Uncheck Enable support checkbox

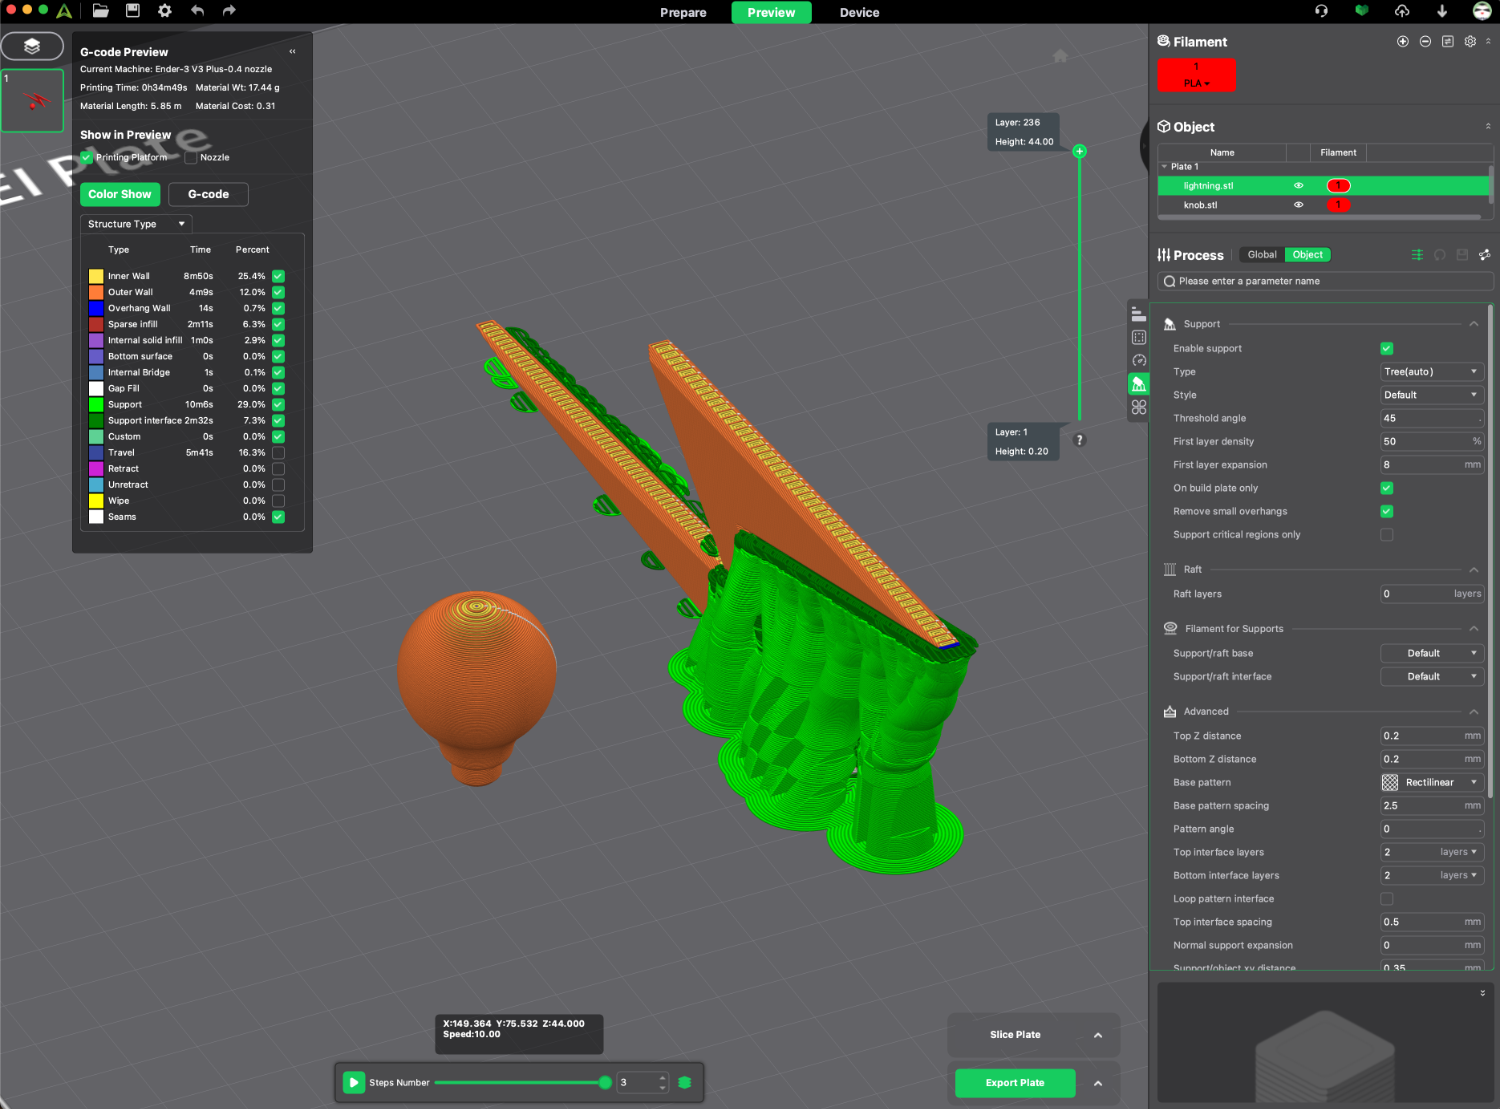pyautogui.click(x=1387, y=349)
